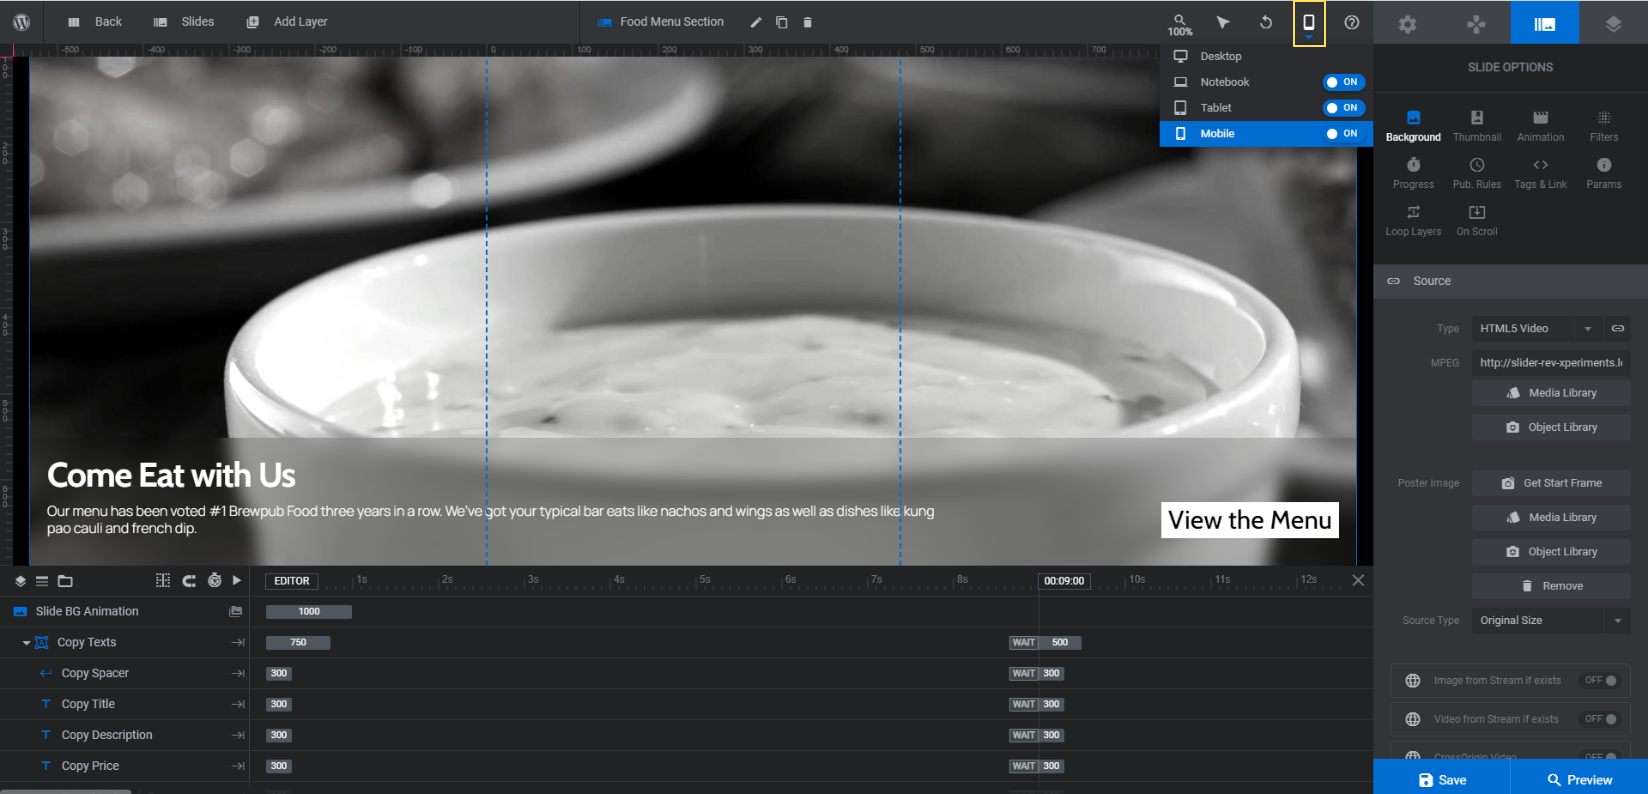Toggle the Notebook ON switch
The height and width of the screenshot is (794, 1648).
[1344, 82]
